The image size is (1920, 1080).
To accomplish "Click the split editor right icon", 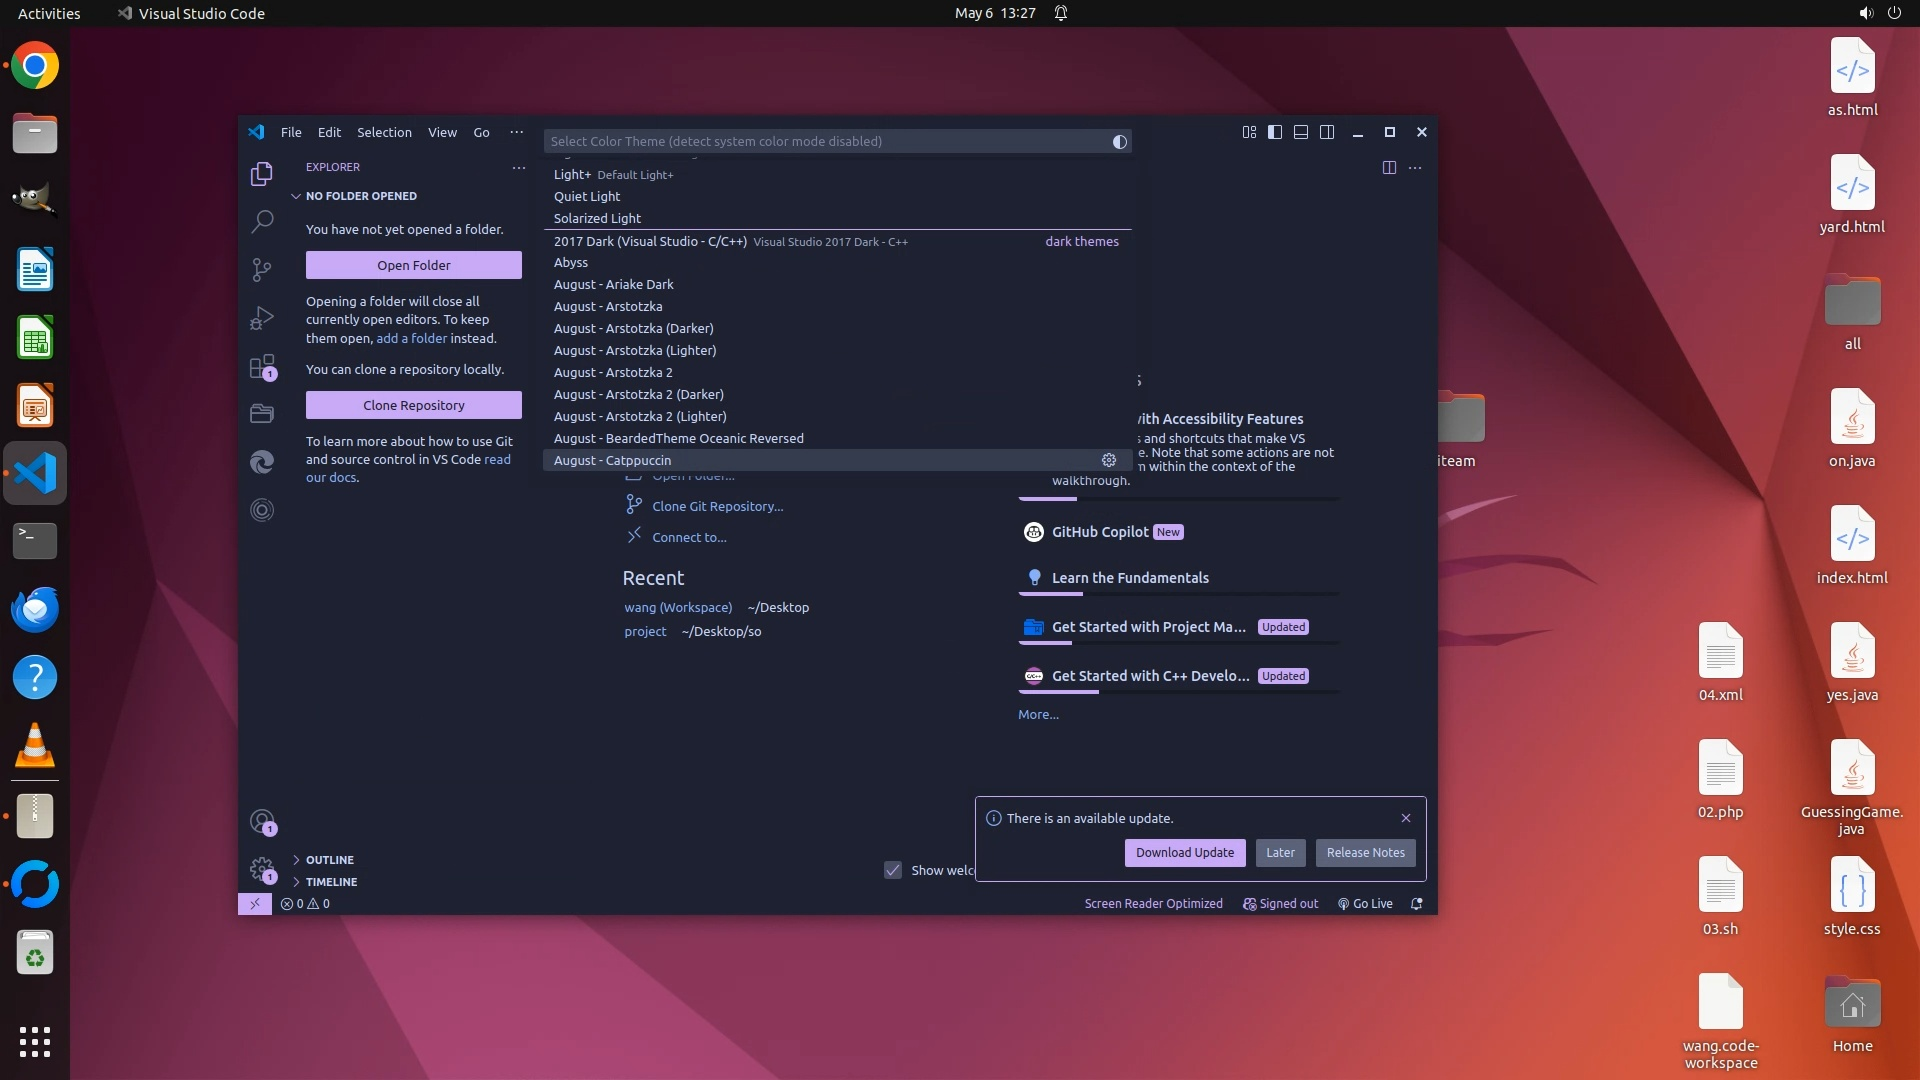I will 1389,168.
